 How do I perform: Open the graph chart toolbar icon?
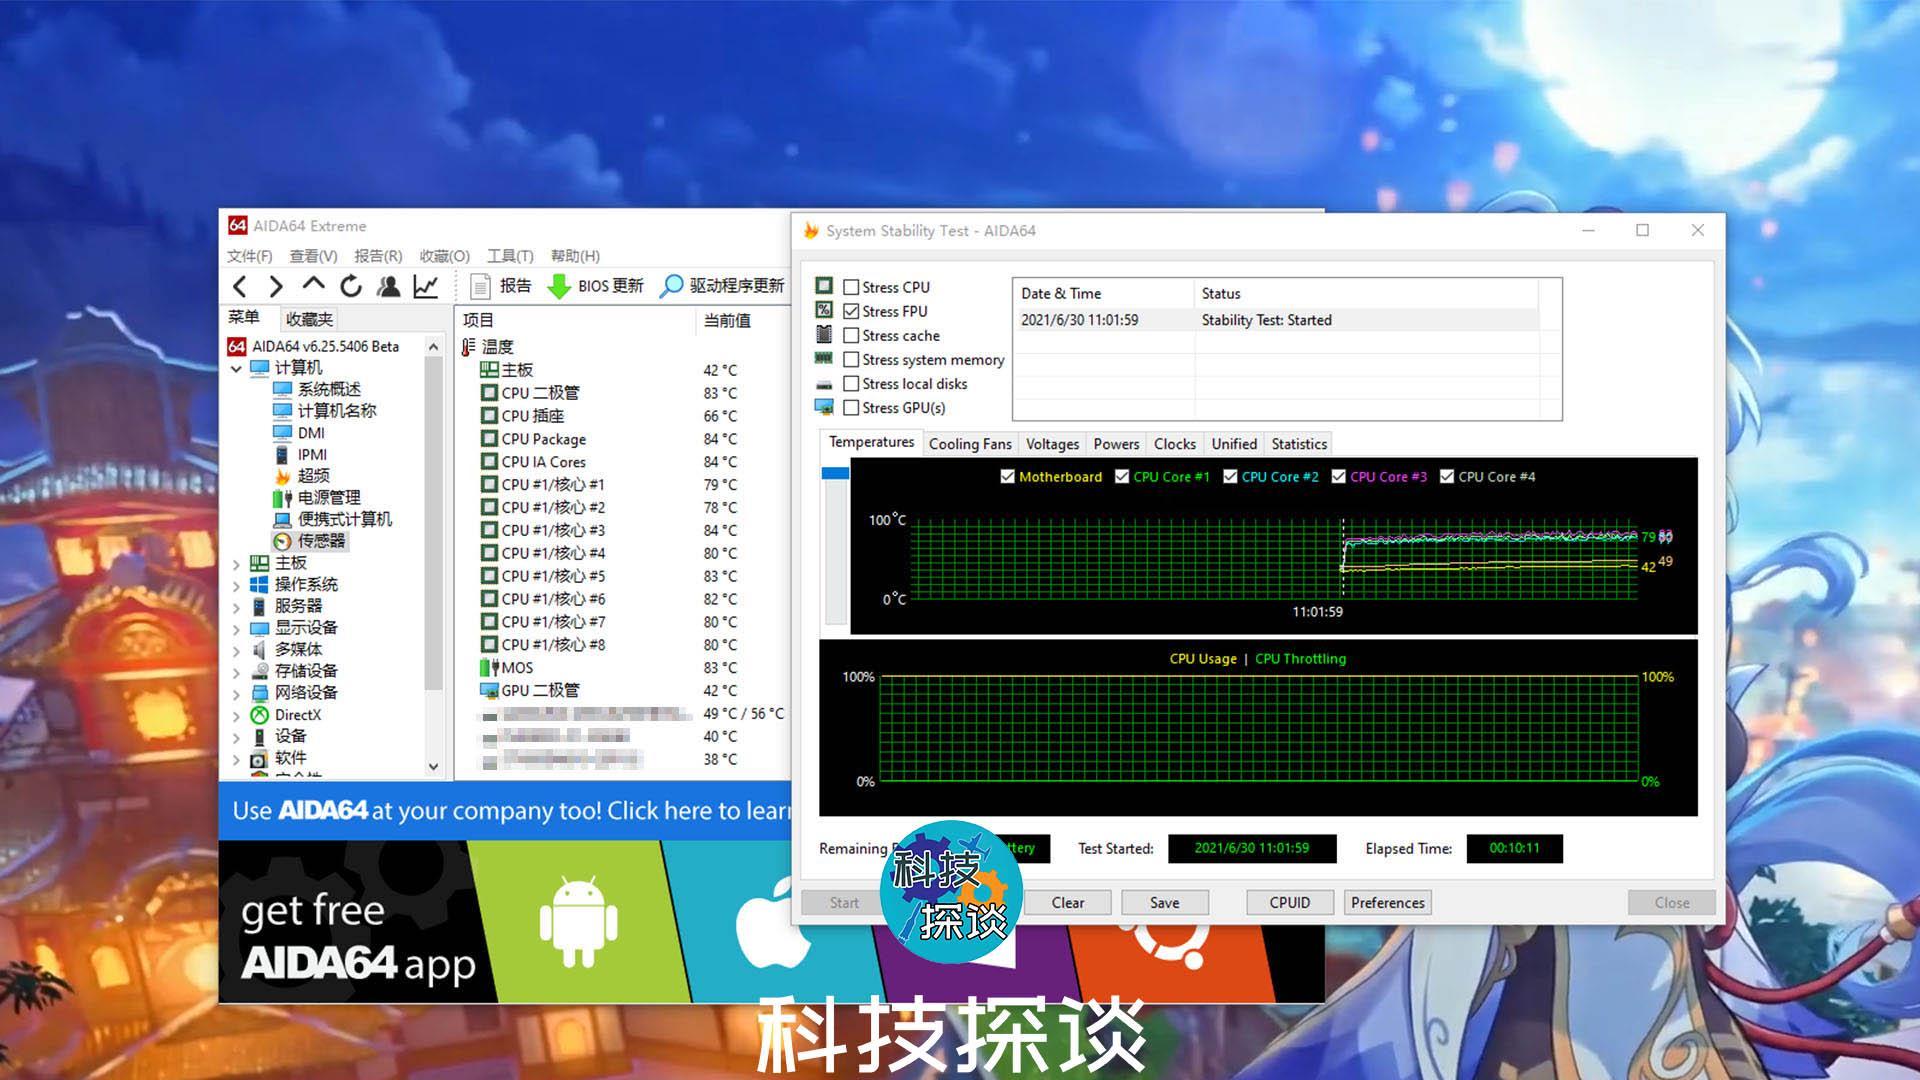click(426, 287)
